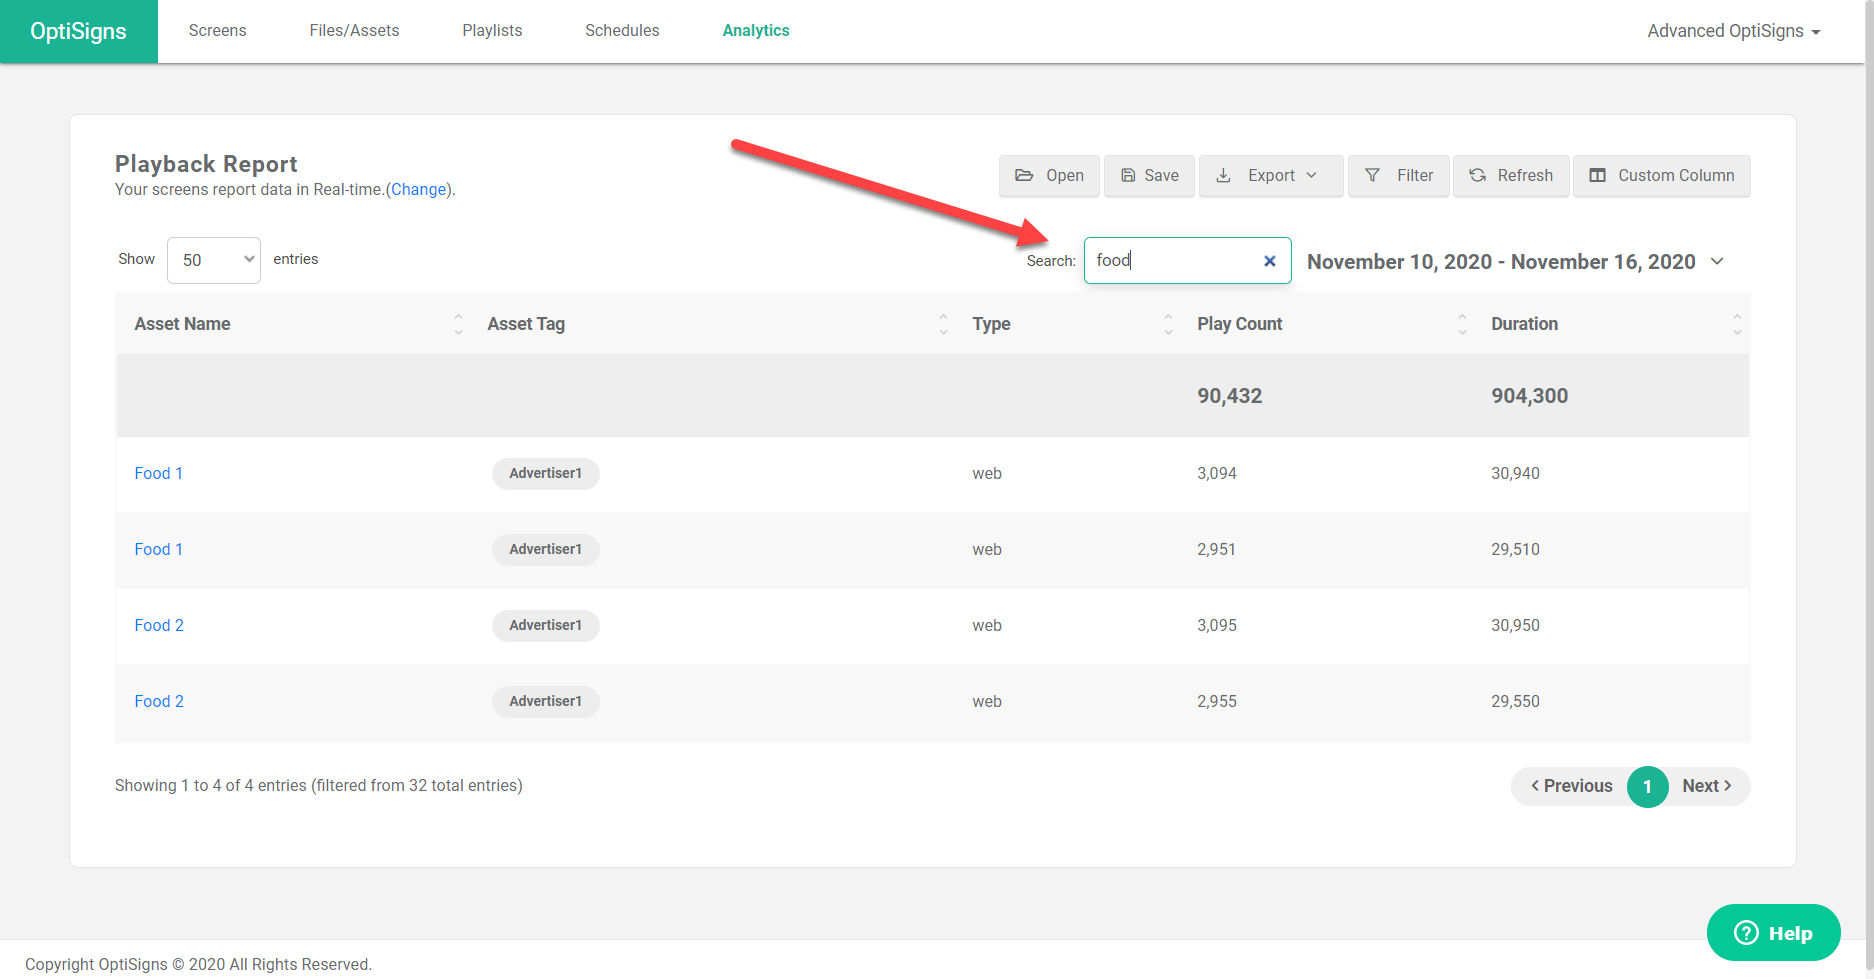This screenshot has height=979, width=1874.
Task: Expand the date range November 10 - 16 picker
Action: click(x=1515, y=262)
